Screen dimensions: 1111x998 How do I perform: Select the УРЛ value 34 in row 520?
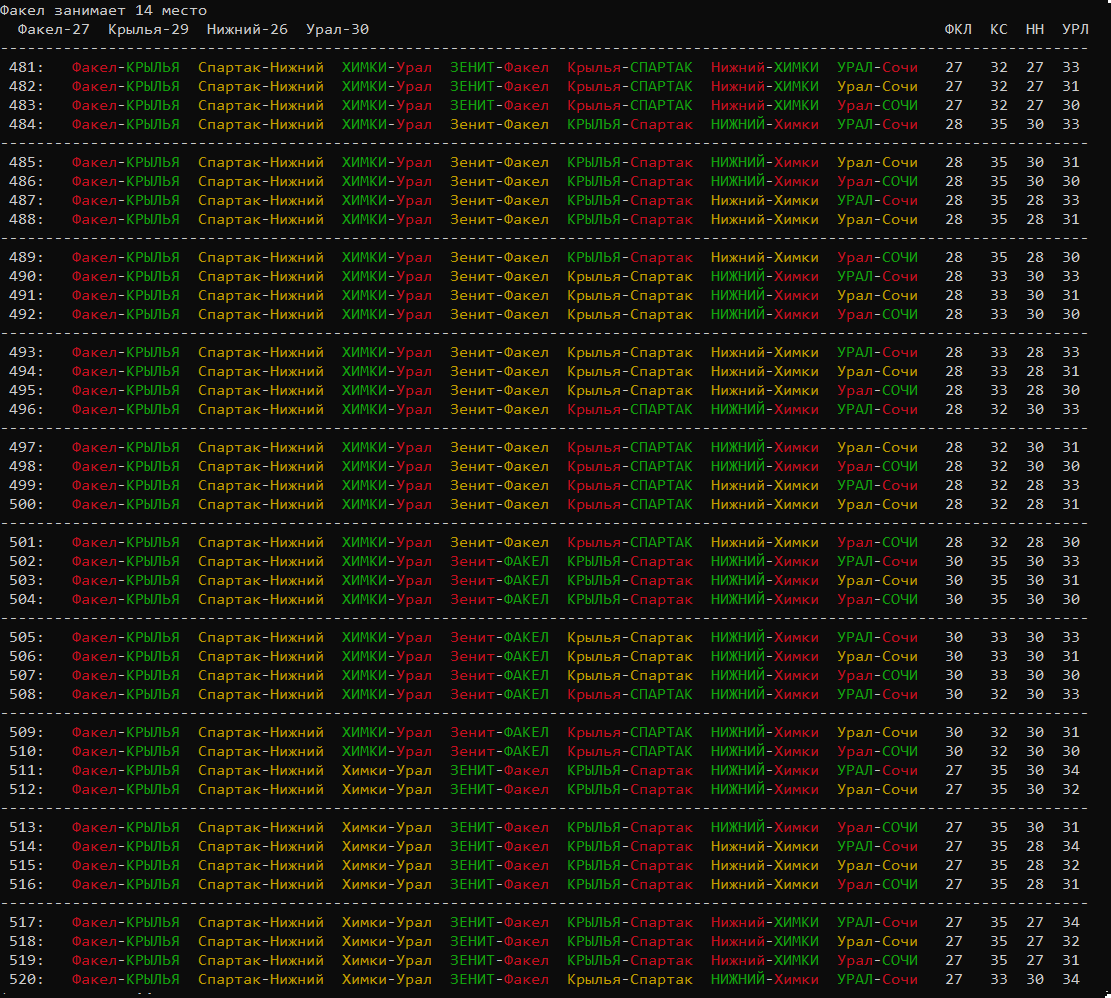(x=1071, y=980)
